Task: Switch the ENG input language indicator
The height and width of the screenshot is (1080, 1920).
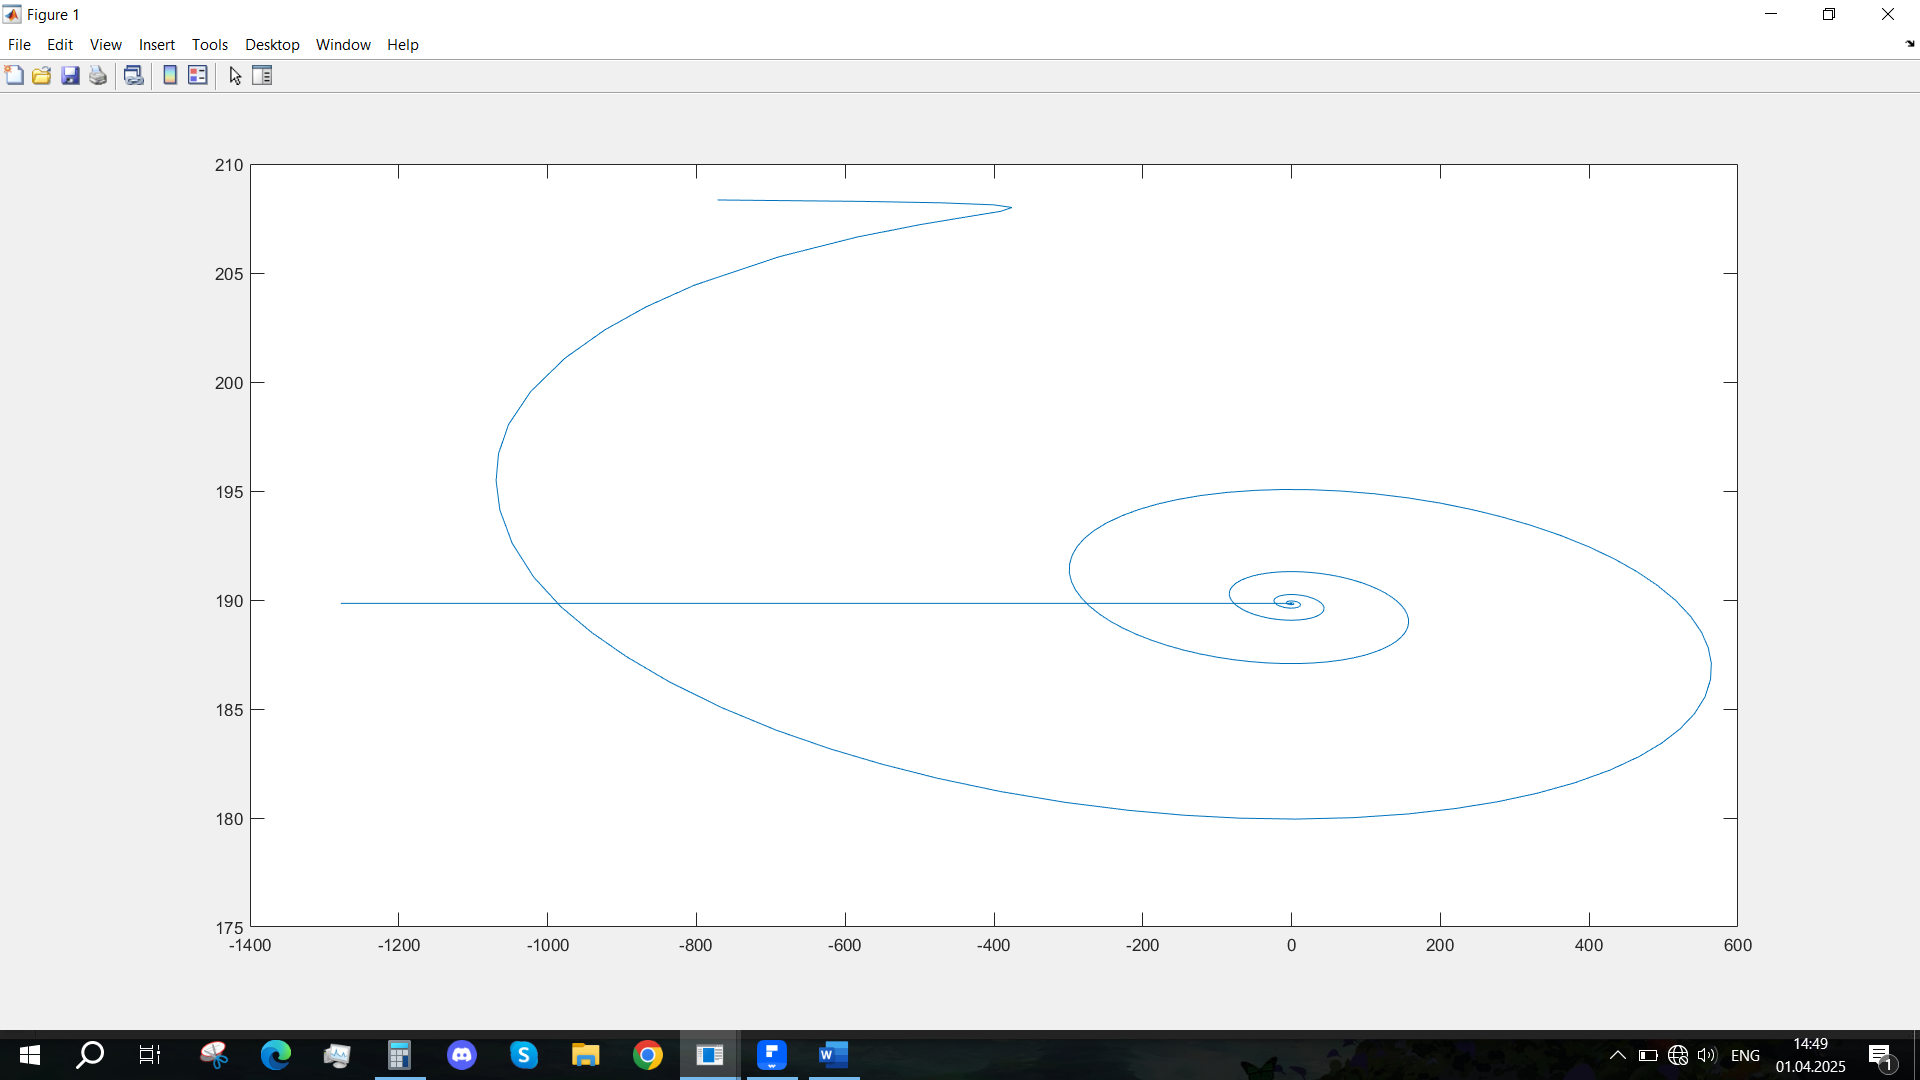Action: pos(1745,1055)
